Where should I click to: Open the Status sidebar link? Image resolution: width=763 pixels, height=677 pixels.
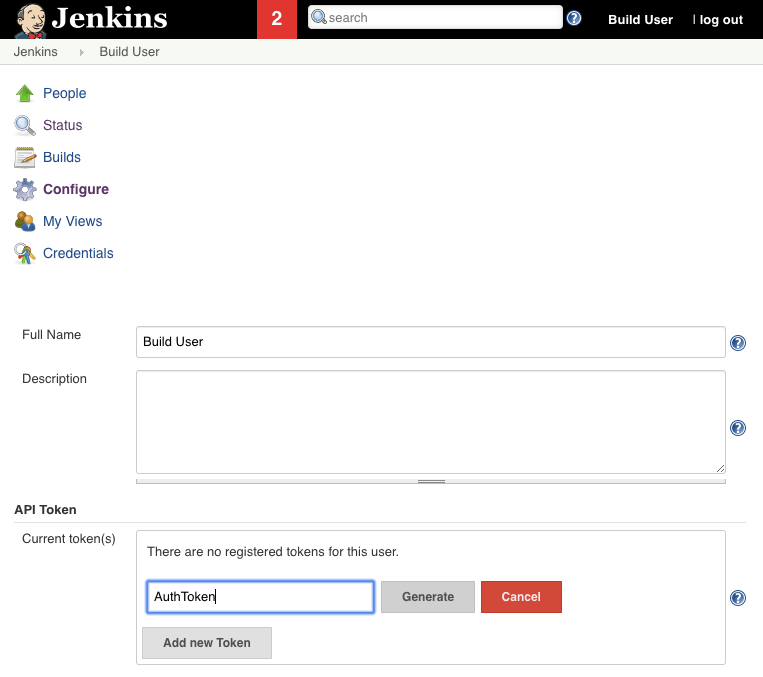click(x=62, y=125)
